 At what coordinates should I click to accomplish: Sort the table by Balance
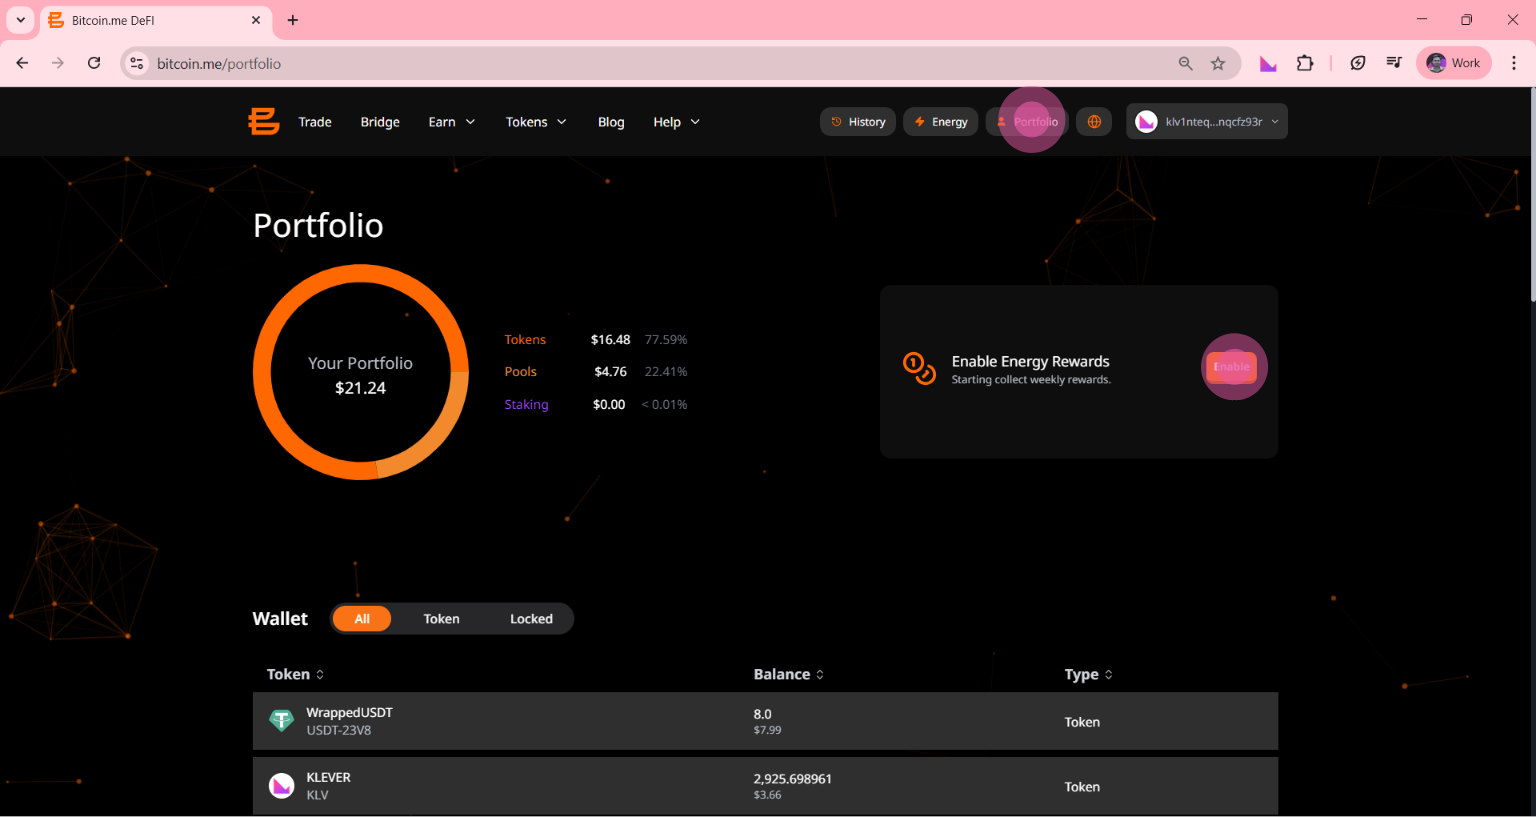point(789,675)
